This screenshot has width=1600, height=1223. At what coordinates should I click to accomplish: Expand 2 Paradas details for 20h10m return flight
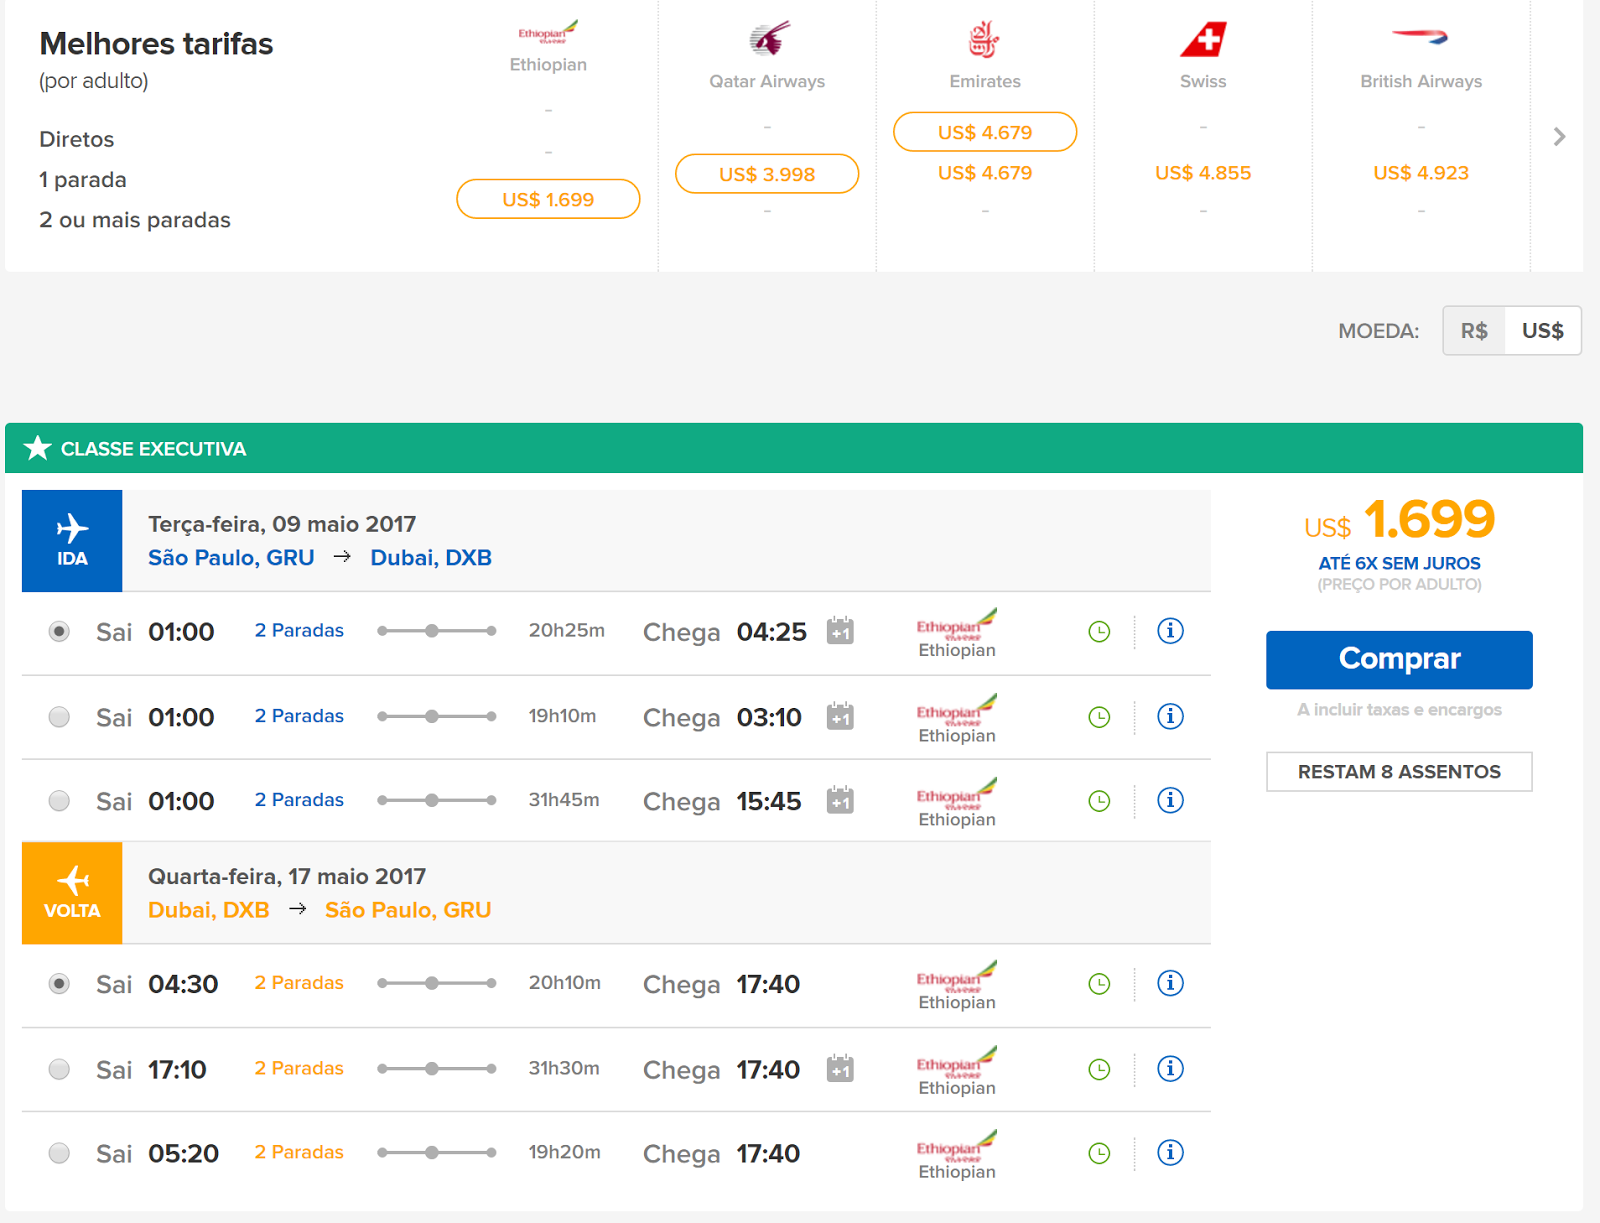coord(299,983)
